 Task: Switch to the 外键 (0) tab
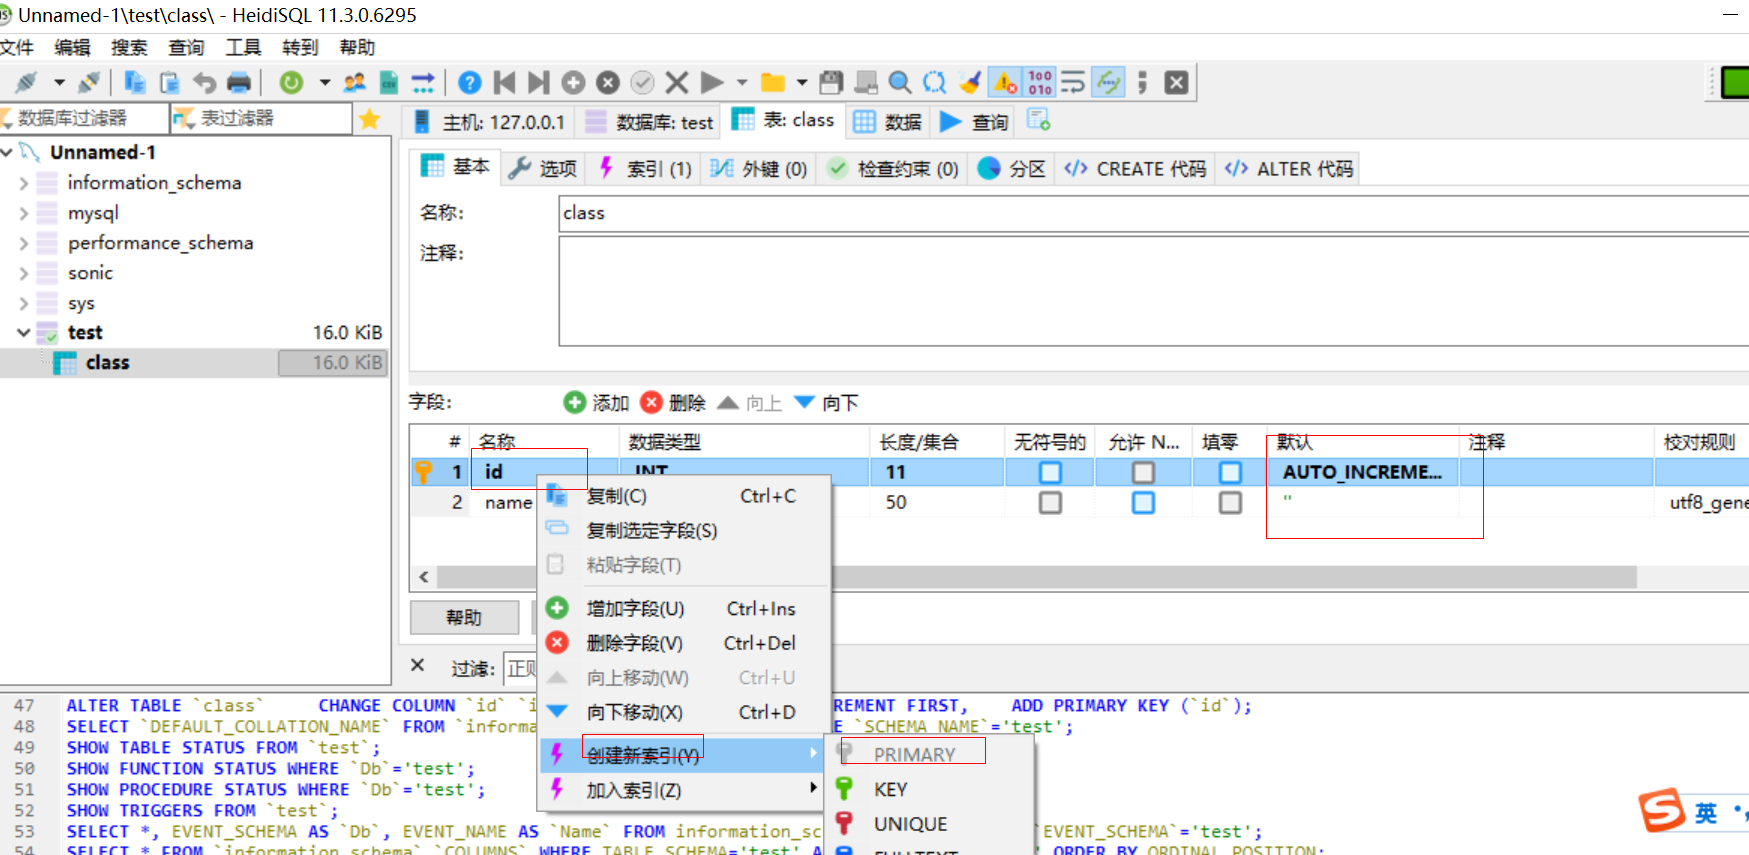click(x=758, y=168)
